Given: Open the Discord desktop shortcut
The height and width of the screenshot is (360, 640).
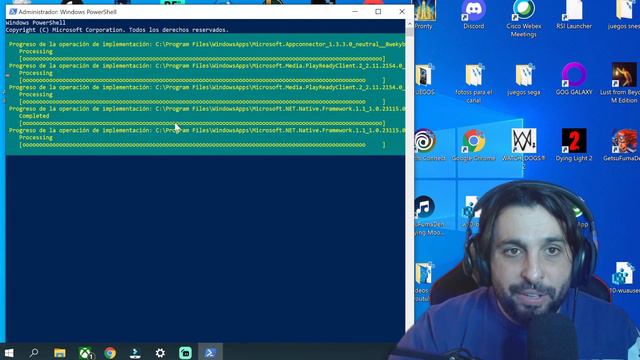Looking at the screenshot, I should point(473,14).
